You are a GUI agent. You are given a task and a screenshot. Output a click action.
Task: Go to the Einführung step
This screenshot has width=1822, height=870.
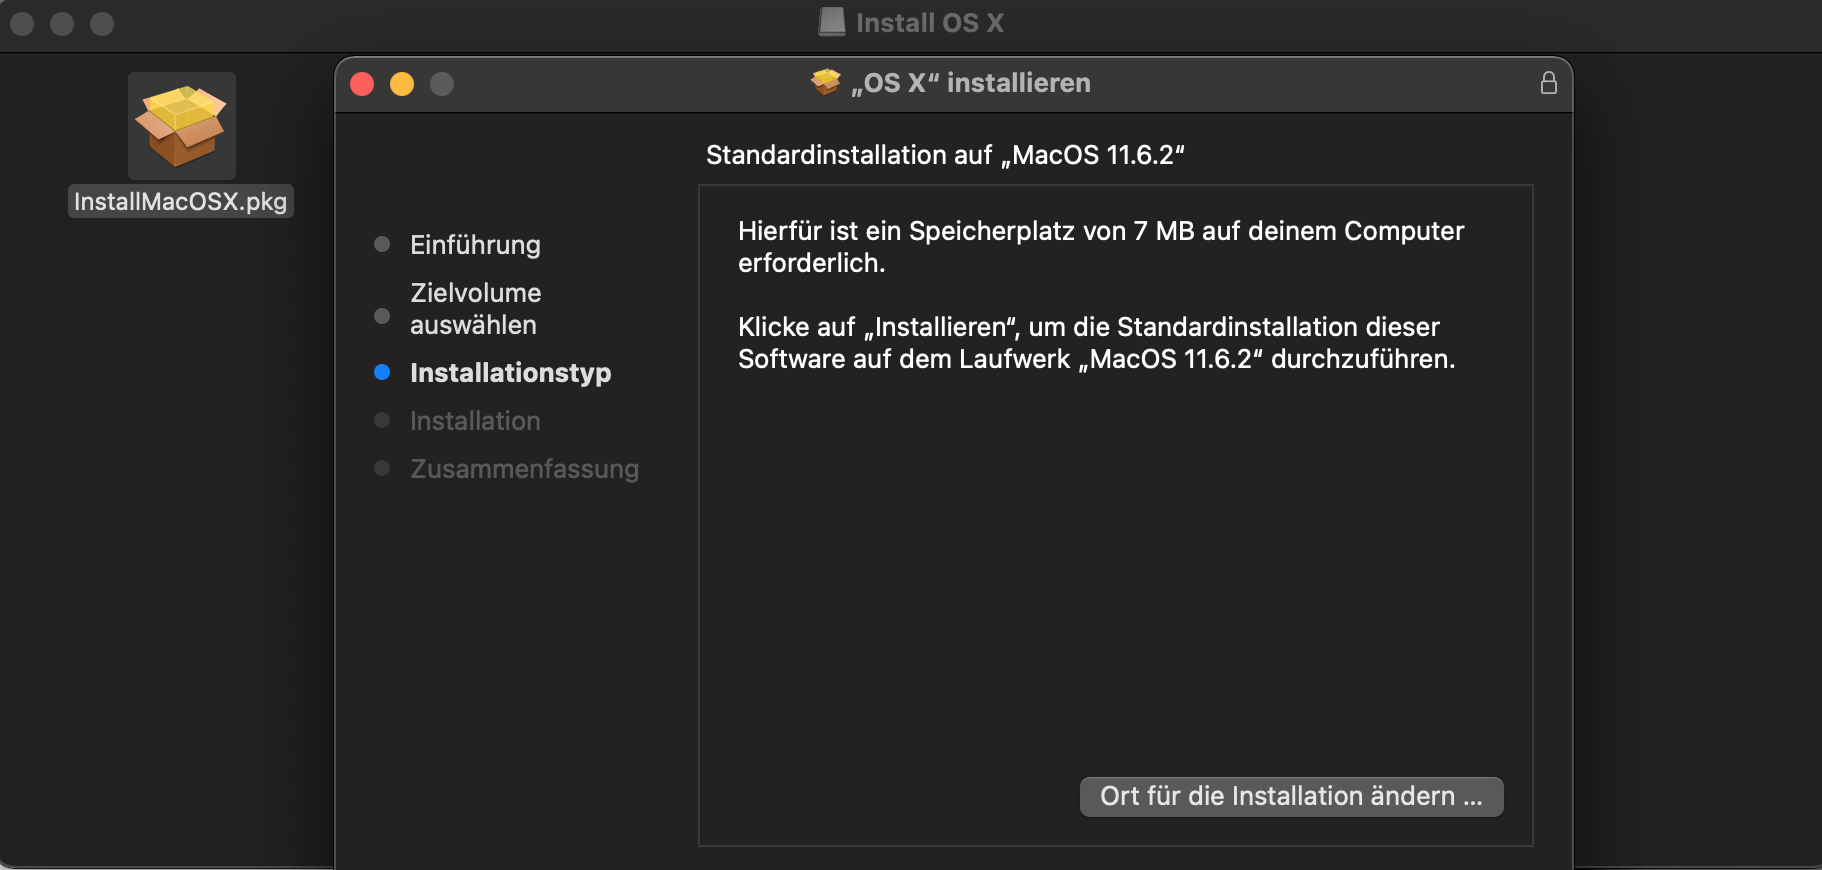pos(475,245)
